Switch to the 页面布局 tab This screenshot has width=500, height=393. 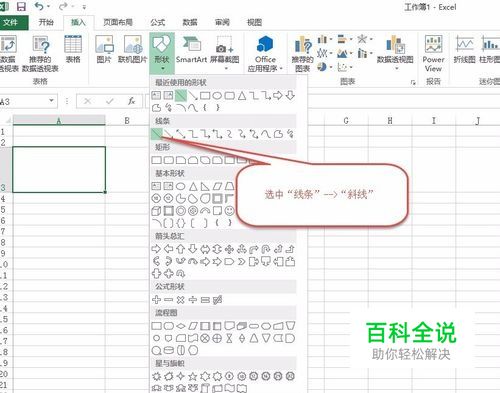pyautogui.click(x=118, y=22)
